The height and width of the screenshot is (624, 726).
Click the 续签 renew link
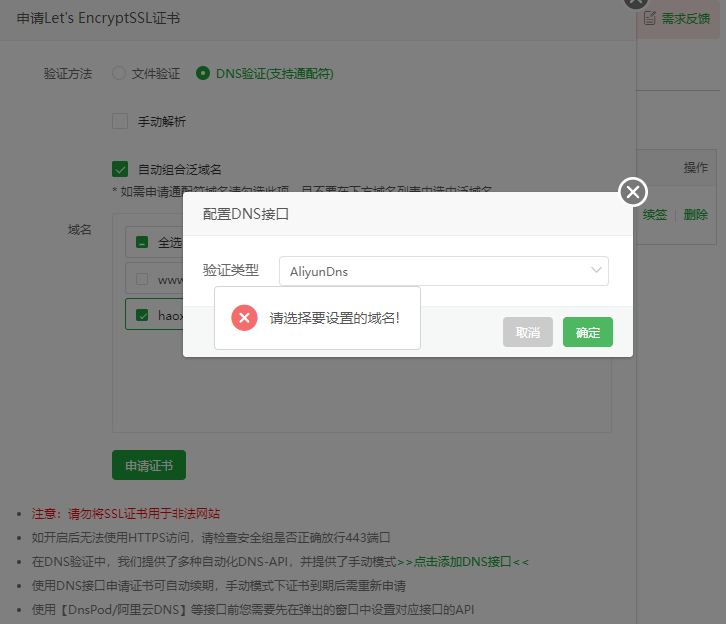pyautogui.click(x=655, y=215)
